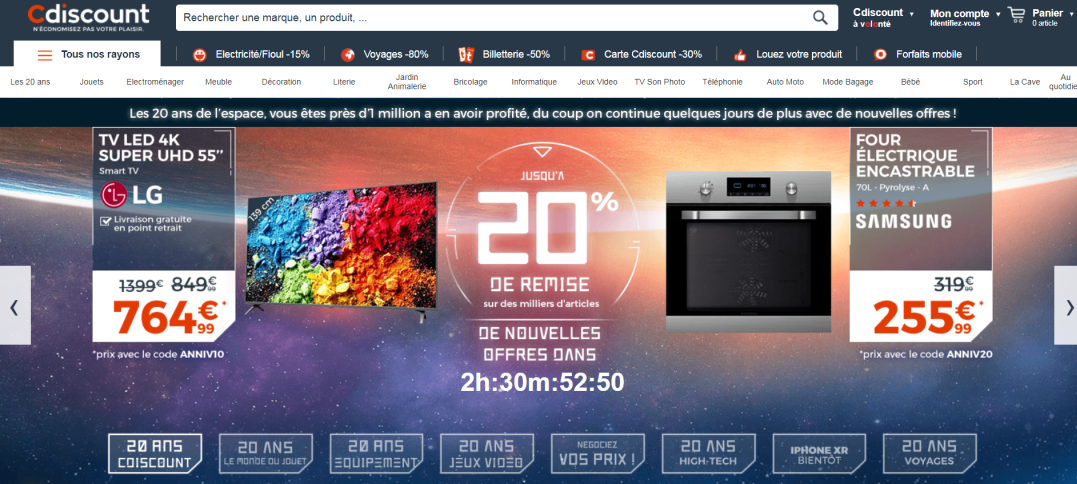Open the shopping cart Panier icon

(x=1017, y=14)
